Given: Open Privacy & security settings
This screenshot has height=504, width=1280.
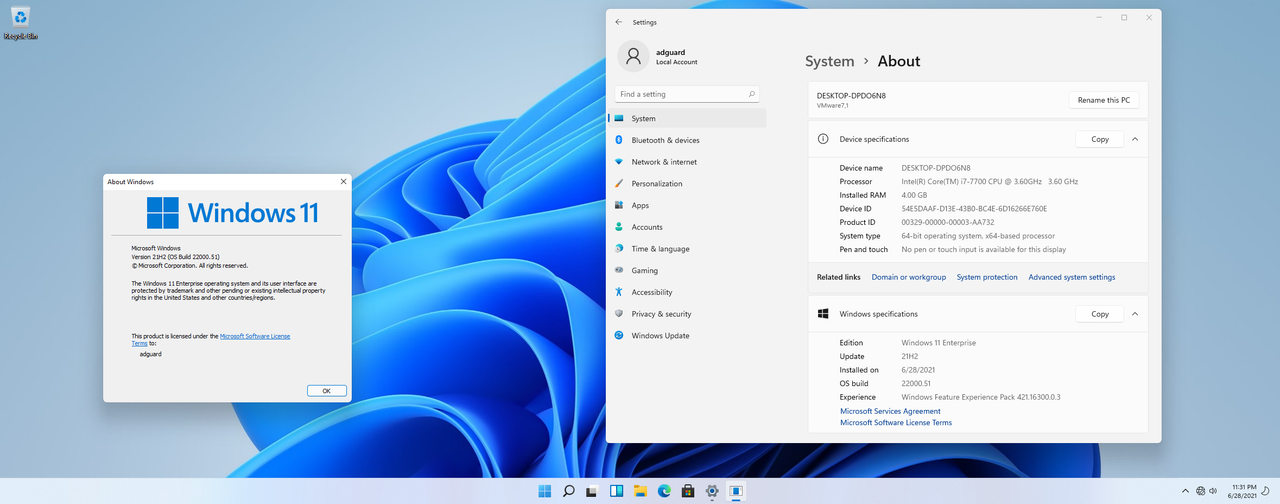Looking at the screenshot, I should point(687,314).
